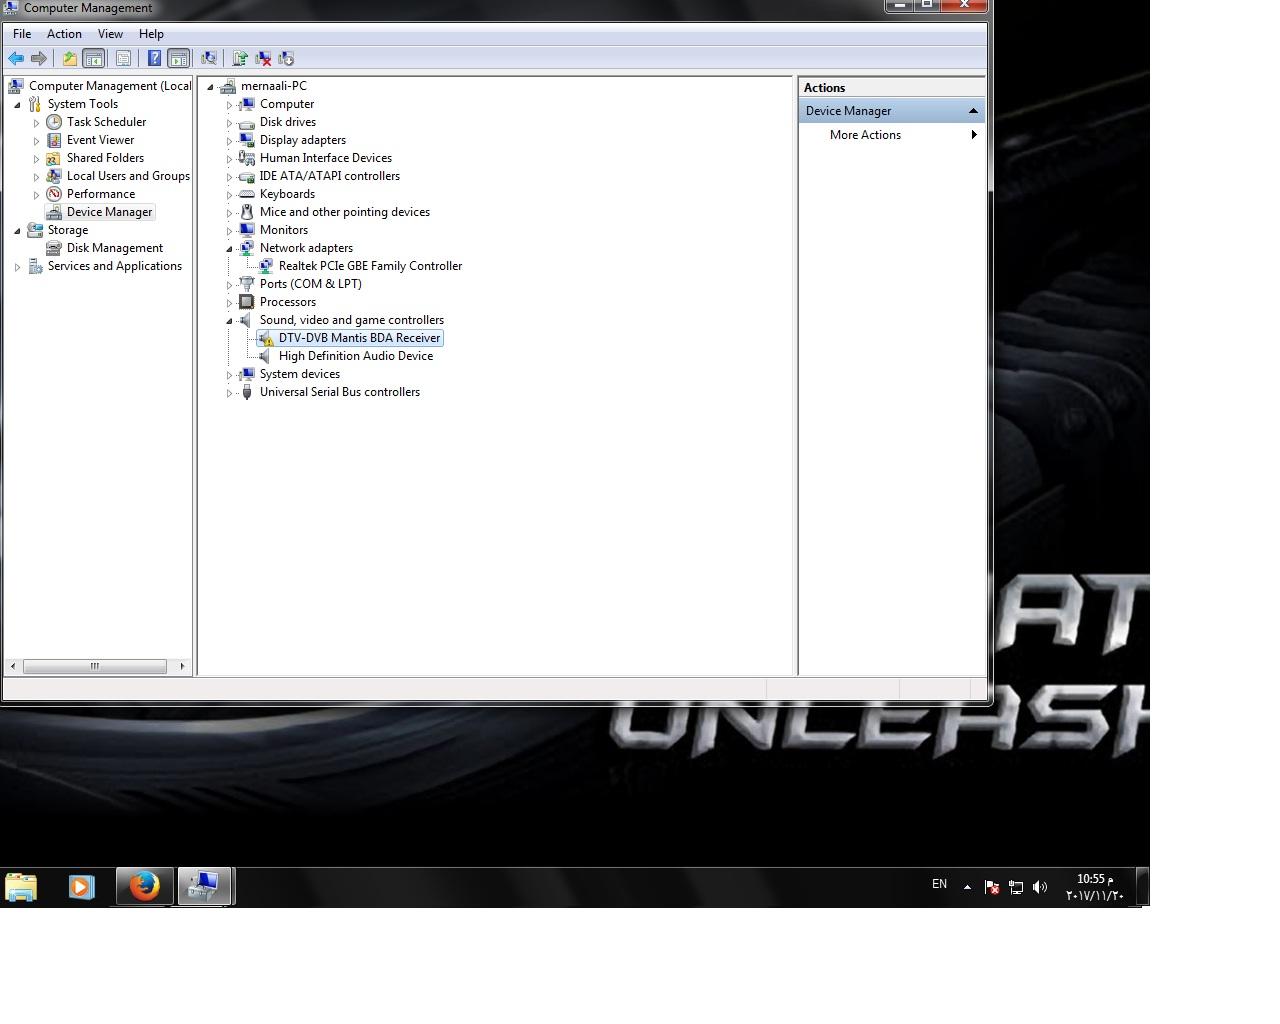Click the Forward arrow in the toolbar

(39, 58)
